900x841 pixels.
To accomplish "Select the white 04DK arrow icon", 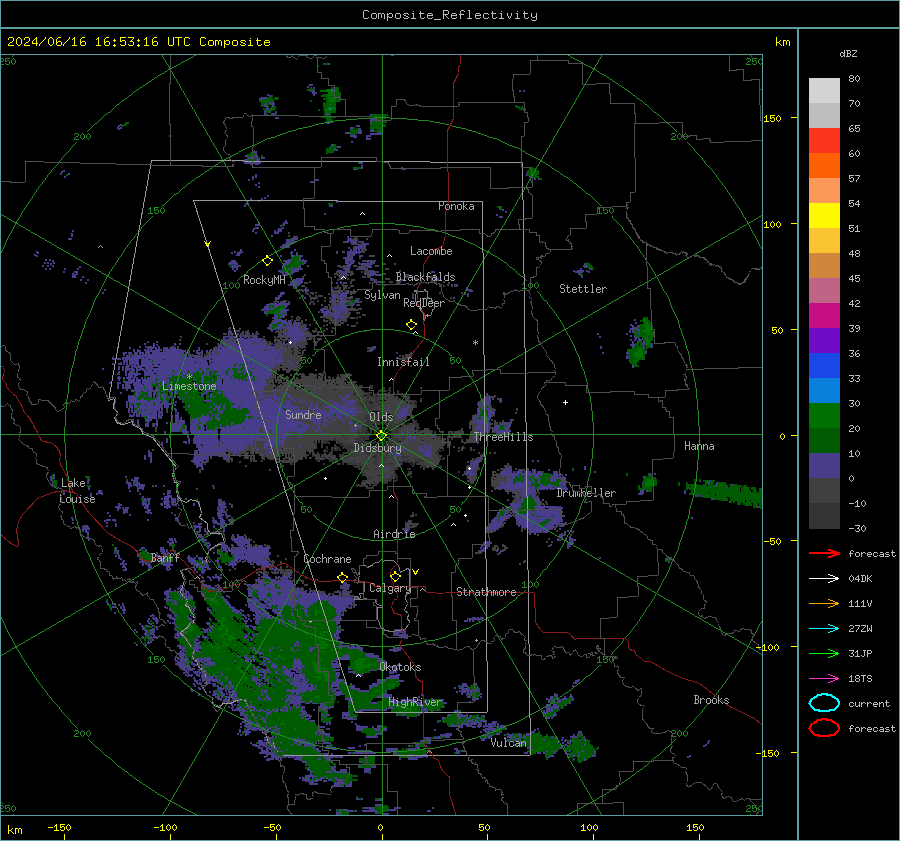I will coord(824,579).
